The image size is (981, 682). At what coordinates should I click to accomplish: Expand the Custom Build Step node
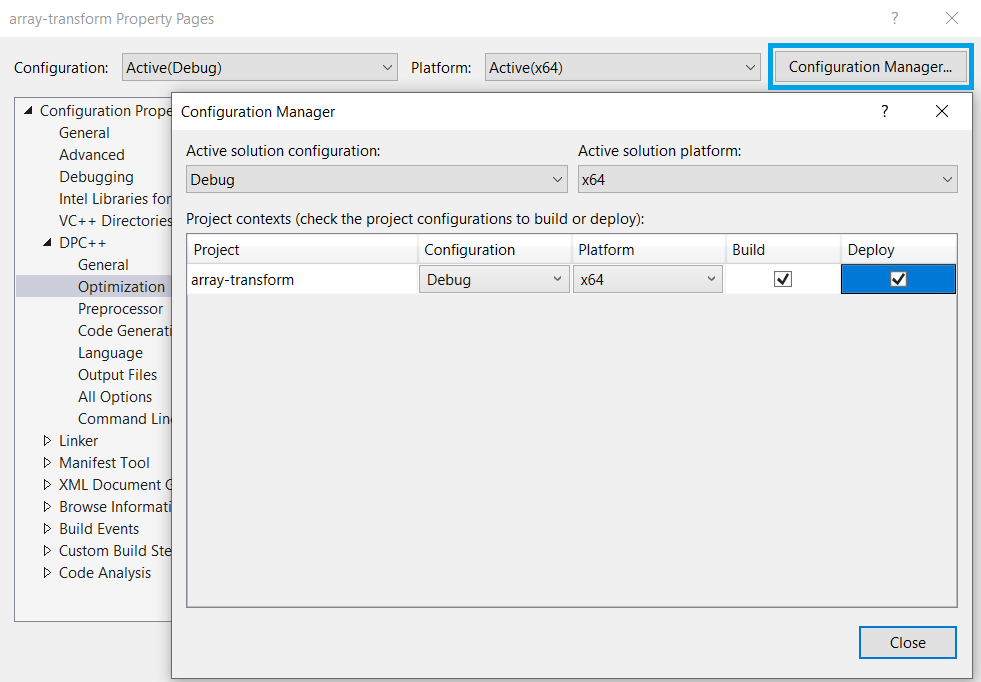click(x=46, y=550)
